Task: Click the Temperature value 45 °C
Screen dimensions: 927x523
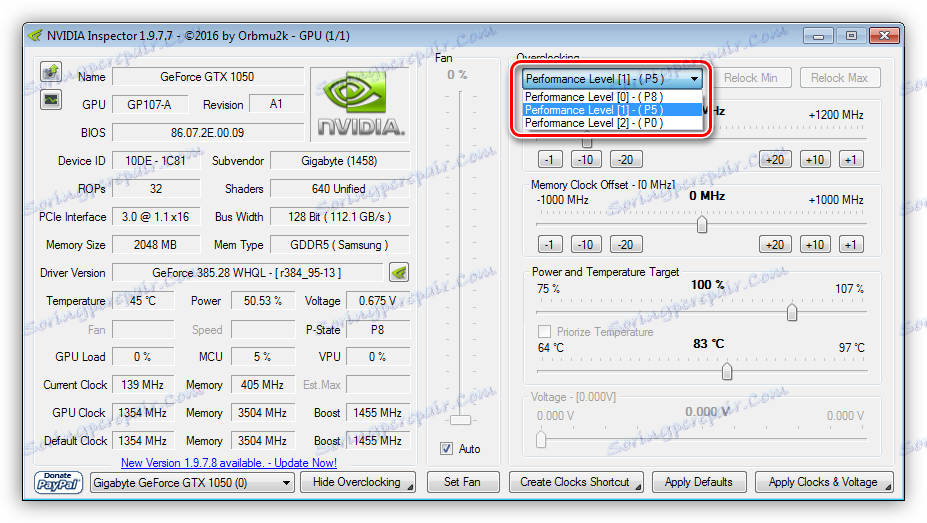Action: coord(143,301)
